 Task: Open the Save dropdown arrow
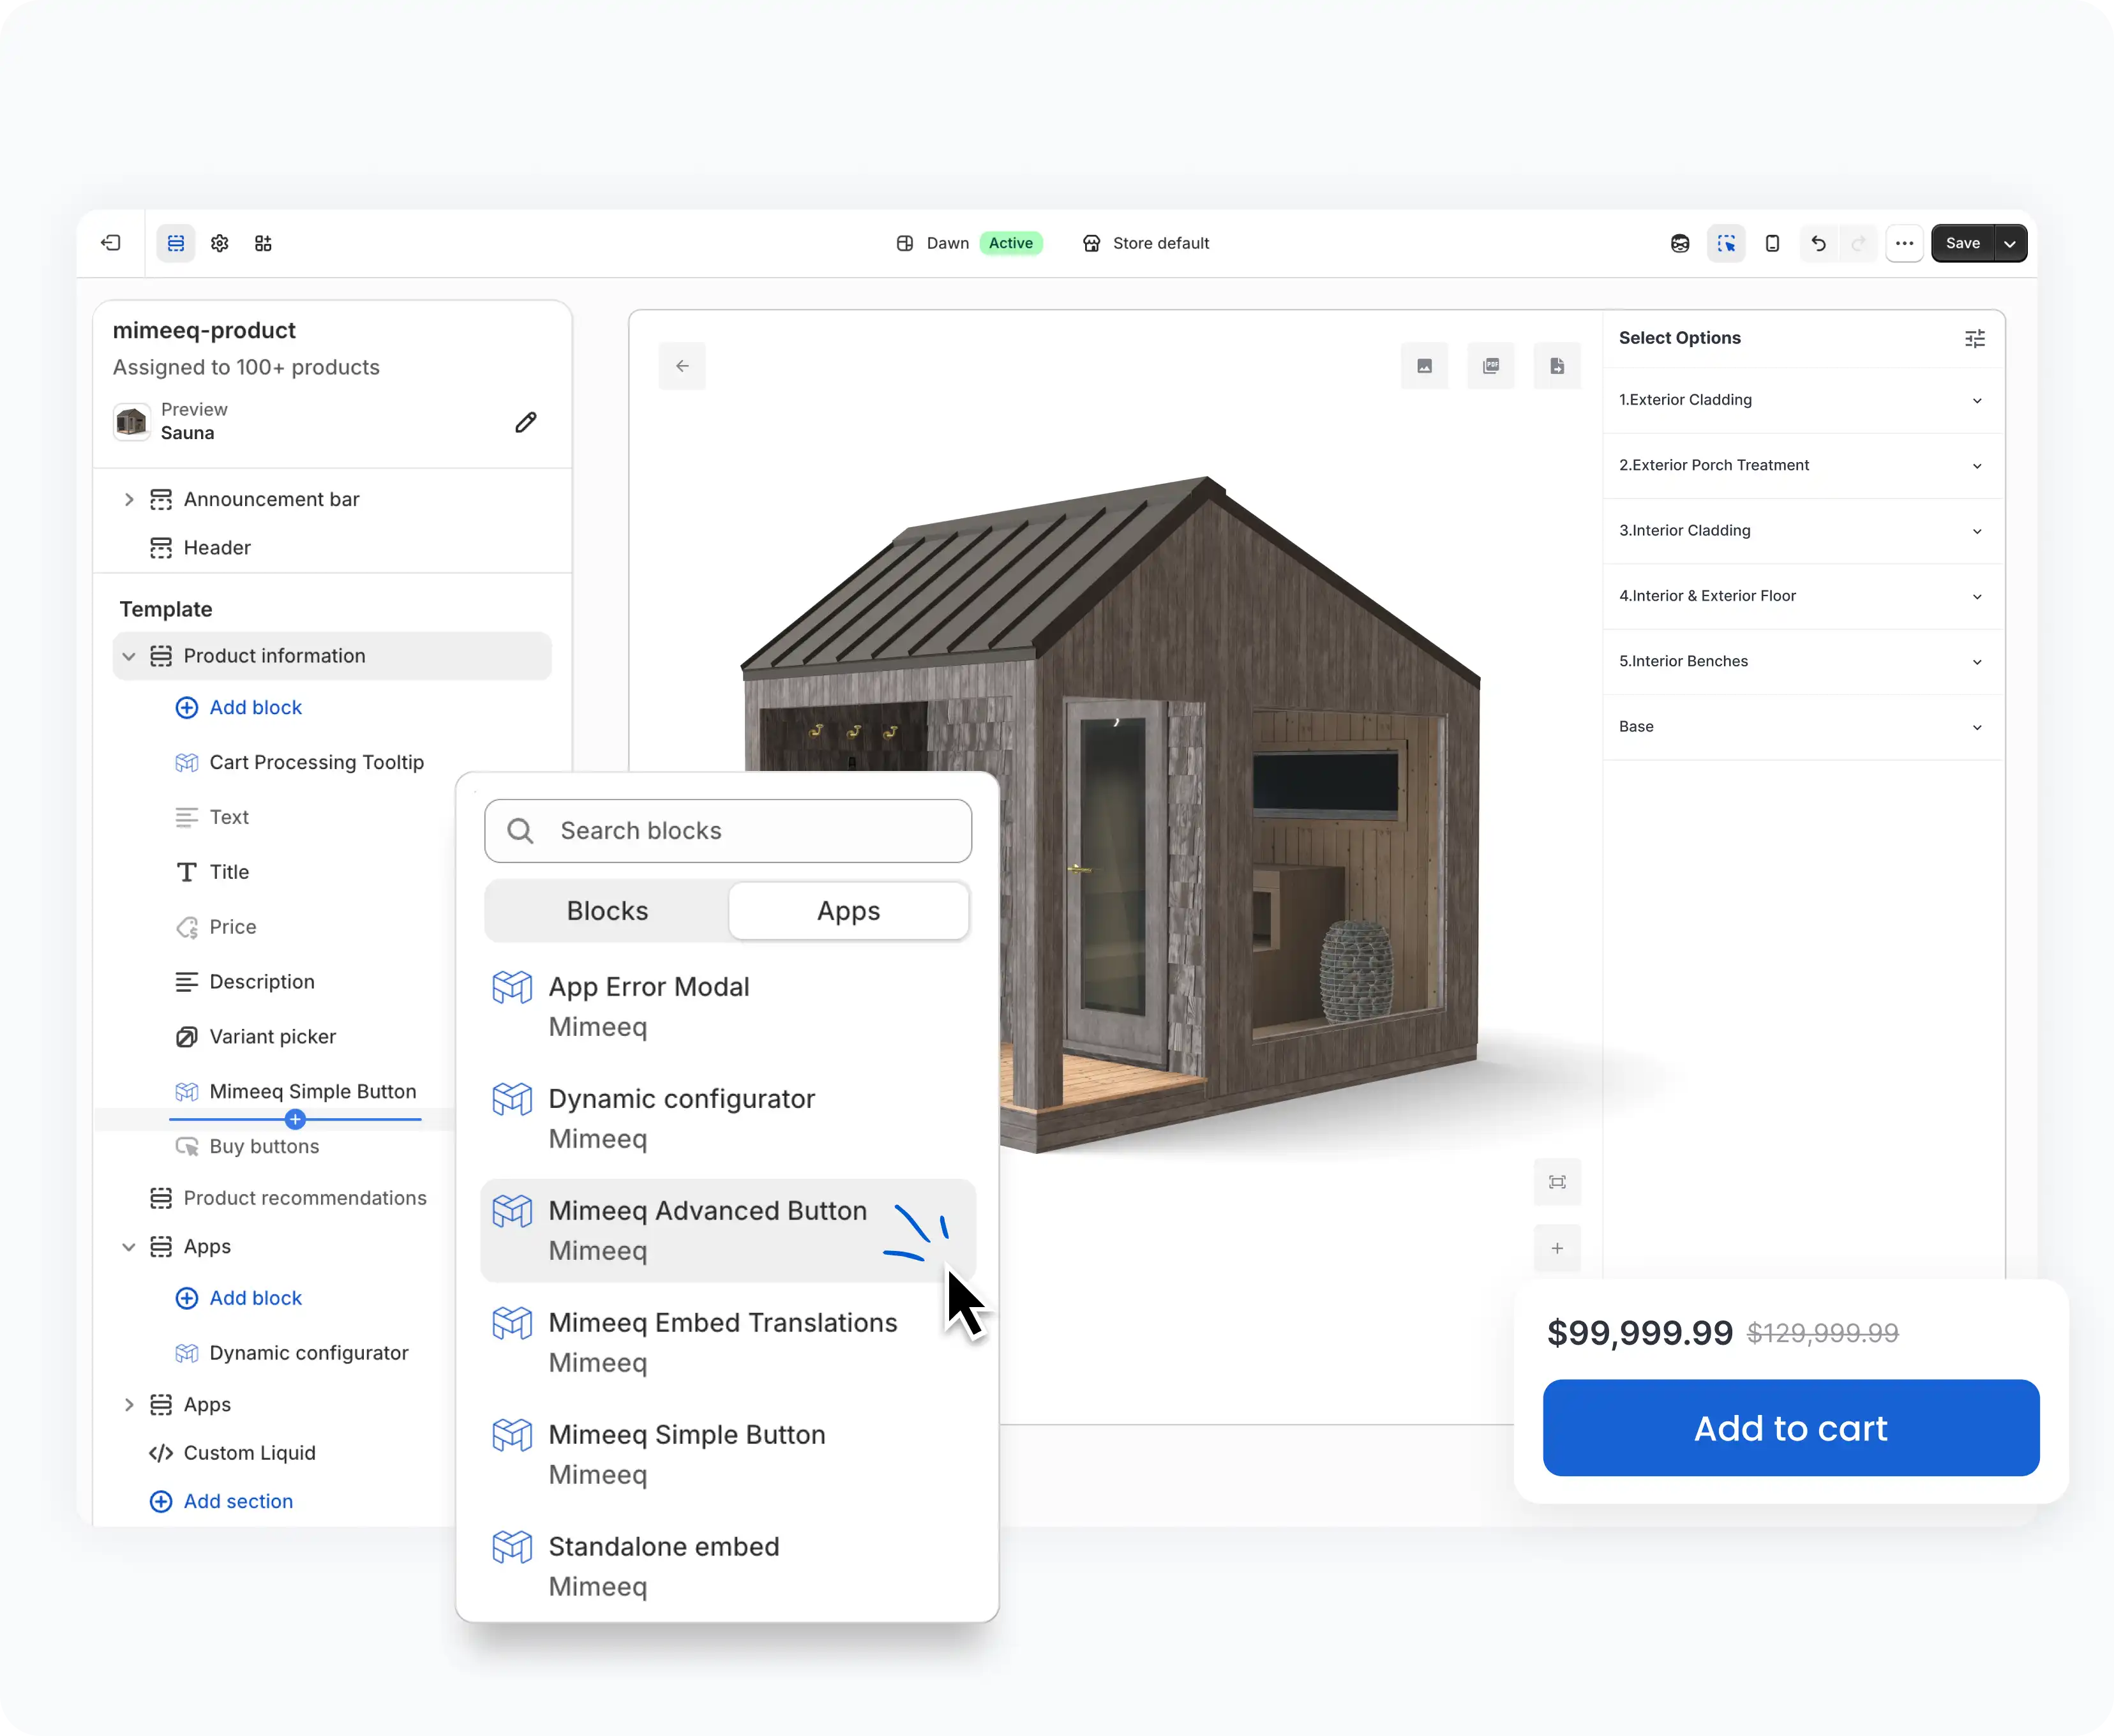(2010, 243)
